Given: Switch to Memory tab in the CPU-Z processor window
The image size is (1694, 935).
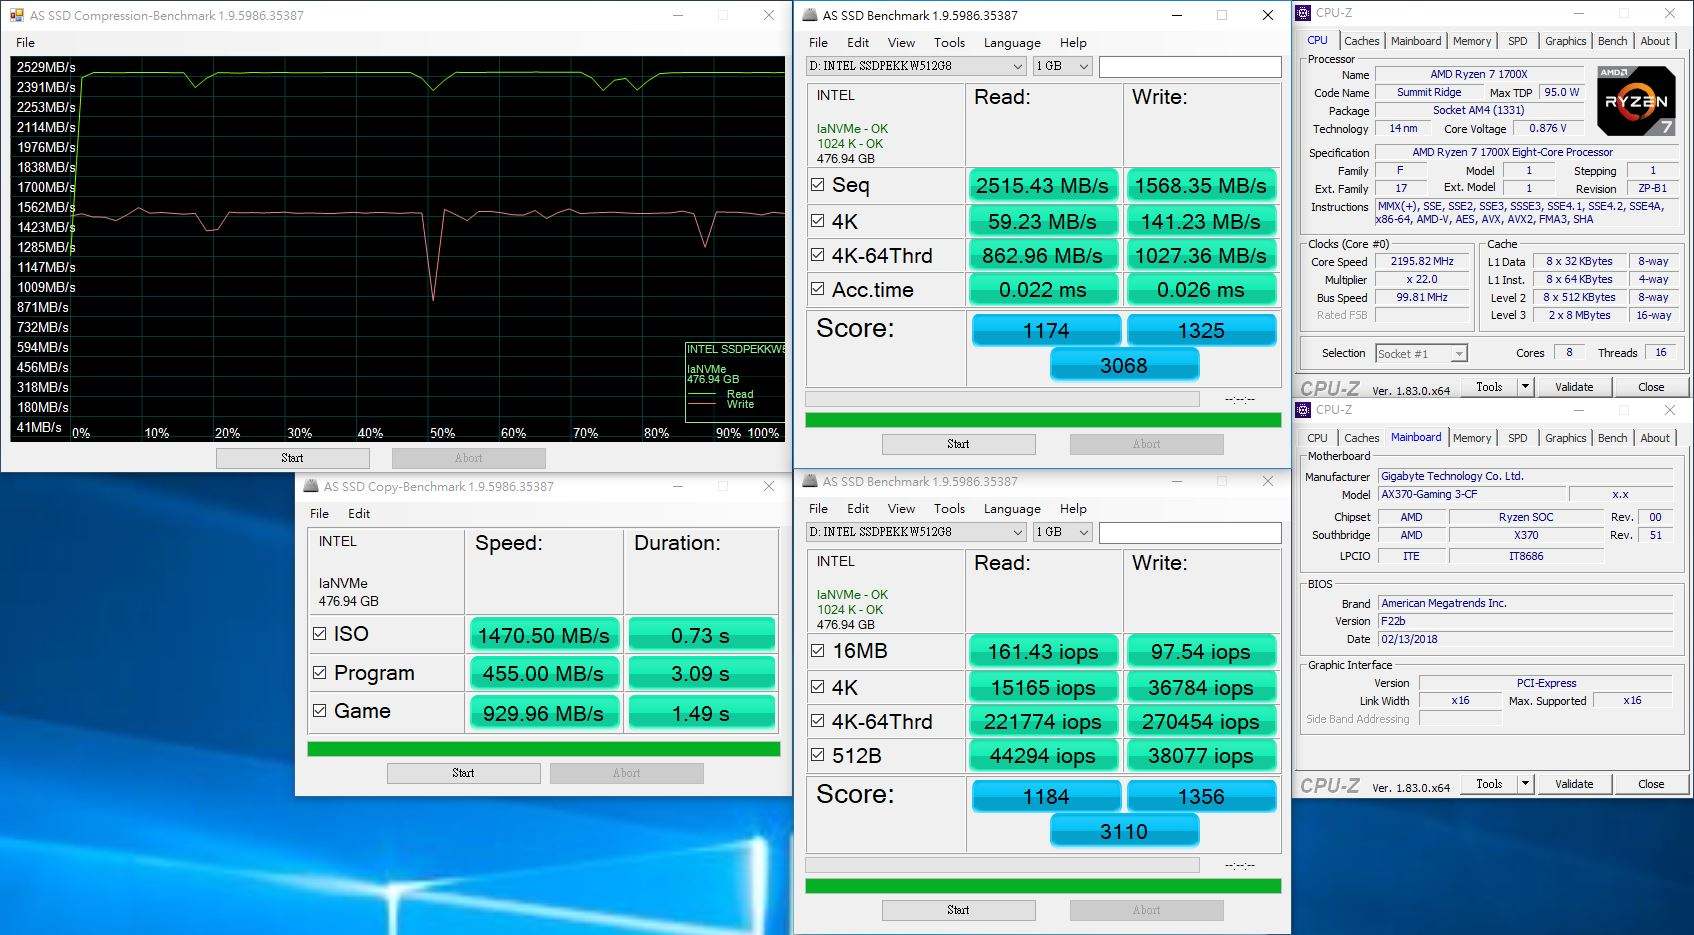Looking at the screenshot, I should click(1472, 41).
